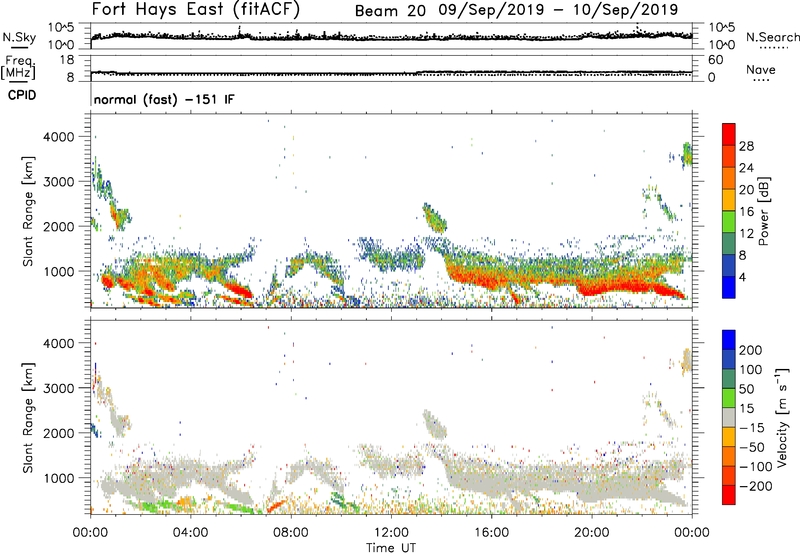Screen dimensions: 800x554
Task: Click the "N.Search" legend label
Action: pyautogui.click(x=772, y=37)
